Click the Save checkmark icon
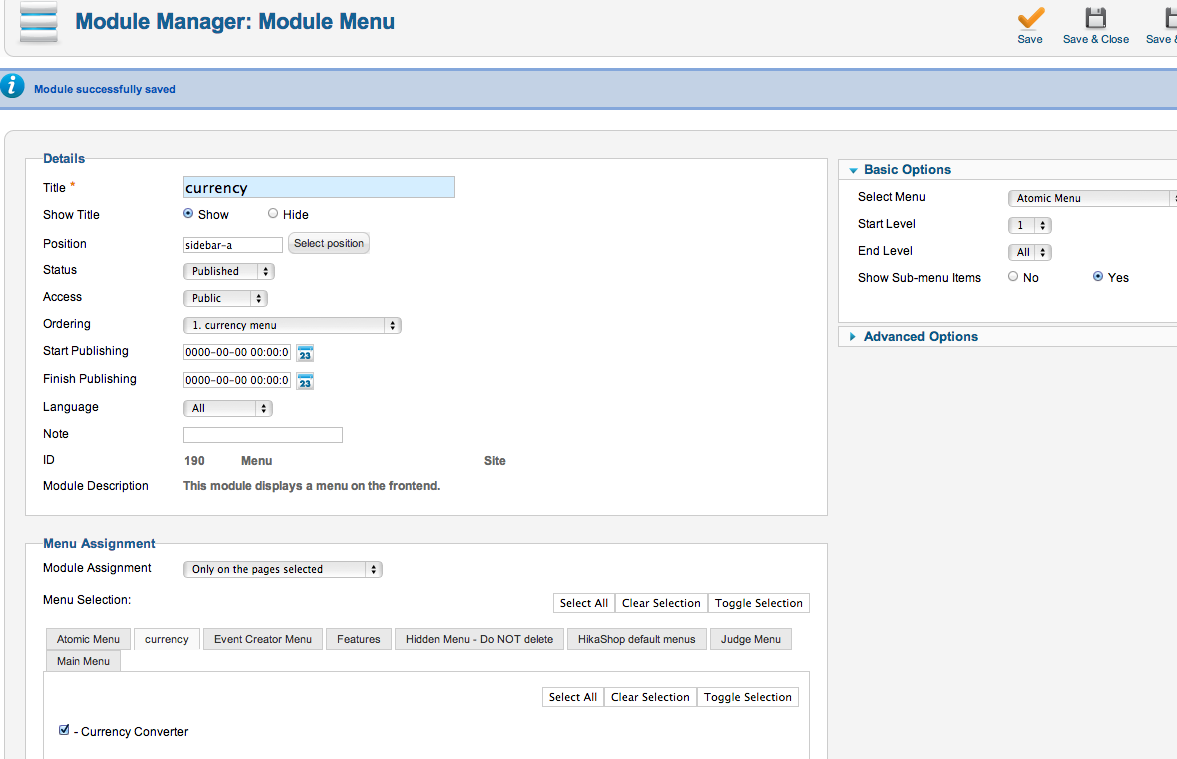1177x759 pixels. (1030, 18)
